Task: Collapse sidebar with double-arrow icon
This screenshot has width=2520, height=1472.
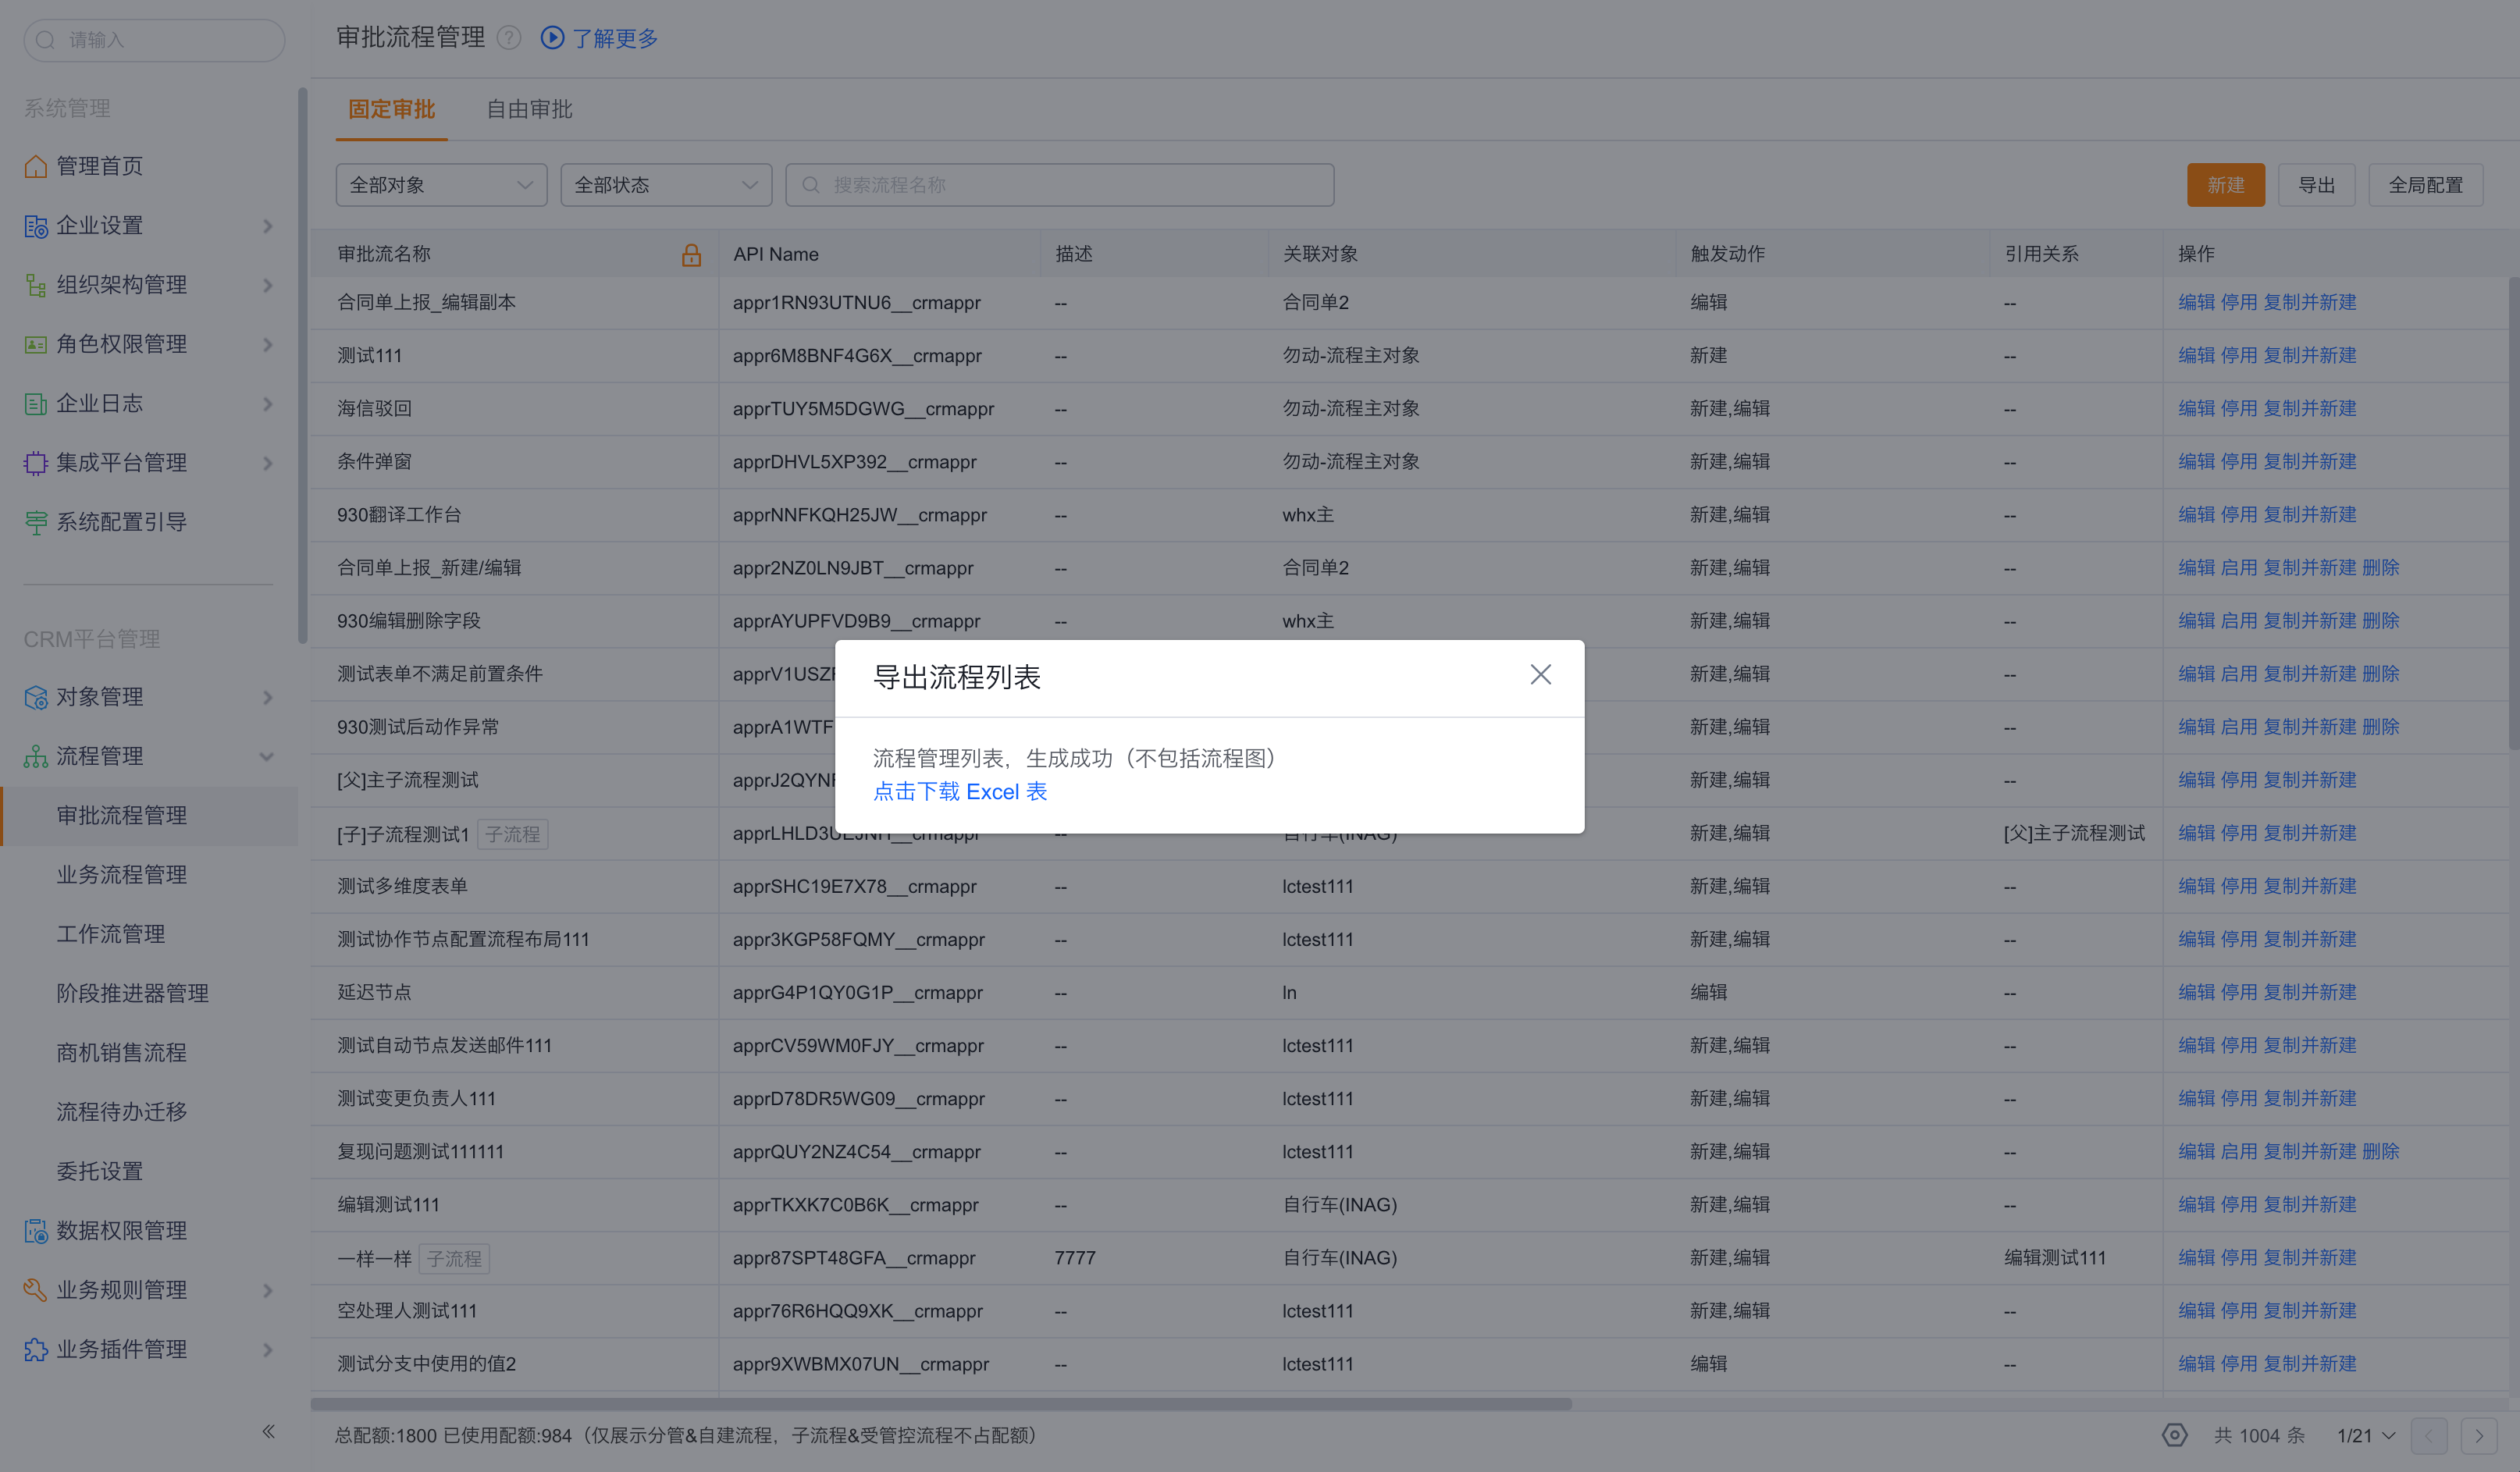Action: pos(268,1431)
